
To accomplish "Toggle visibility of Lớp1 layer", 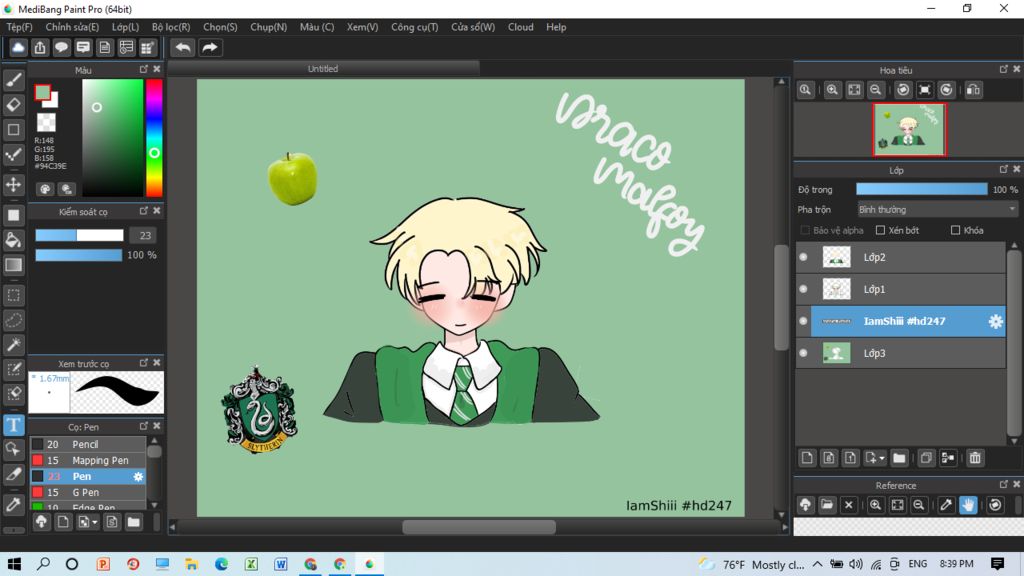I will click(803, 289).
